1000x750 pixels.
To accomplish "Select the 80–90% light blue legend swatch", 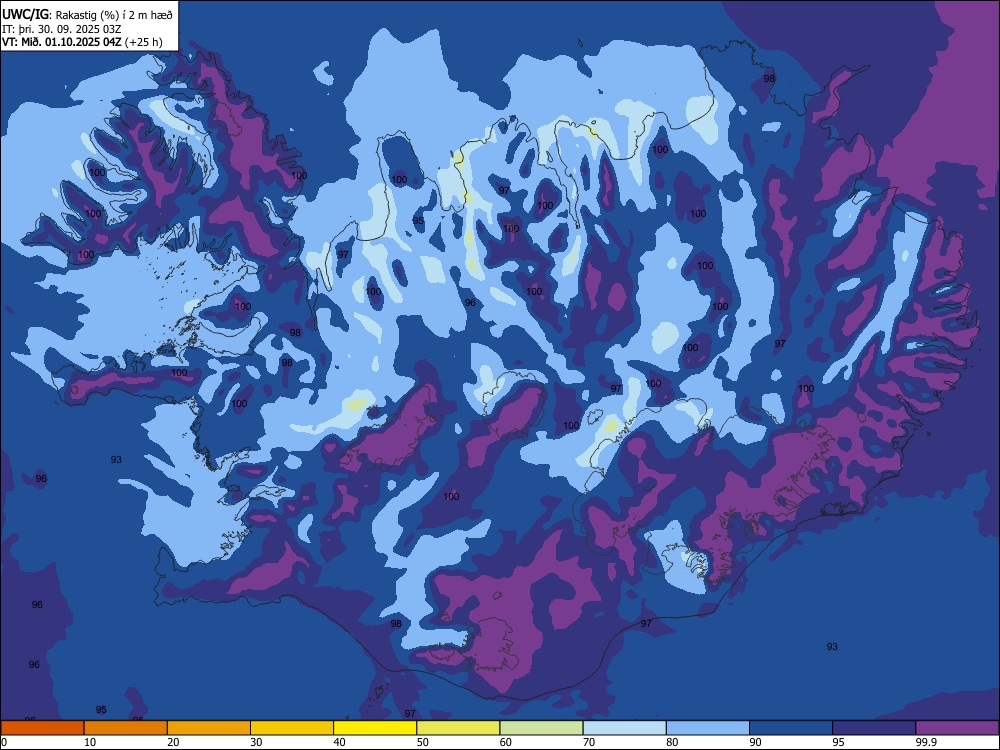I will (x=708, y=728).
